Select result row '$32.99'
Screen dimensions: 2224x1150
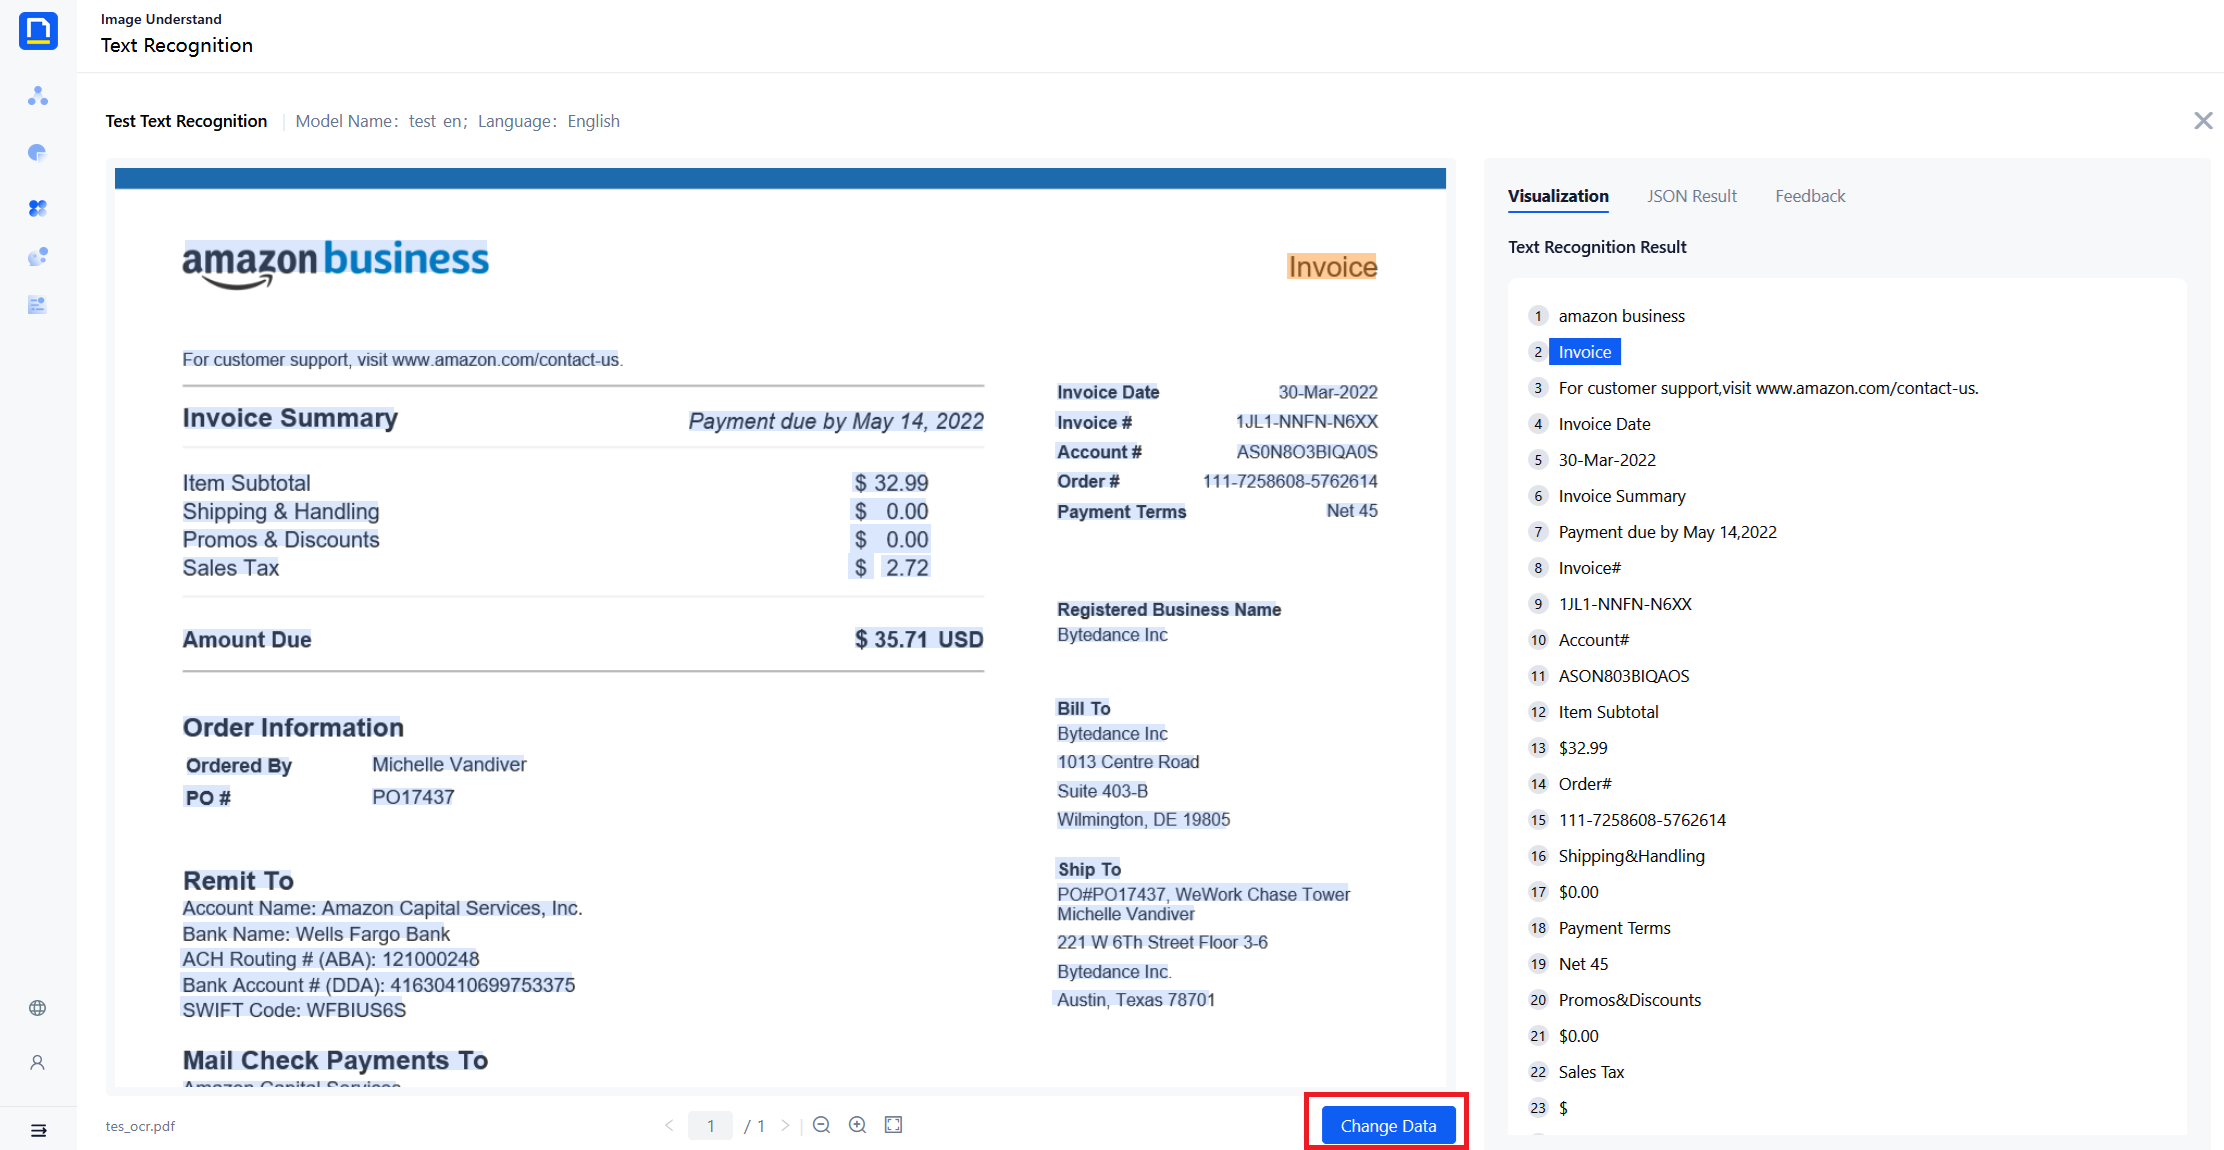click(x=1583, y=748)
